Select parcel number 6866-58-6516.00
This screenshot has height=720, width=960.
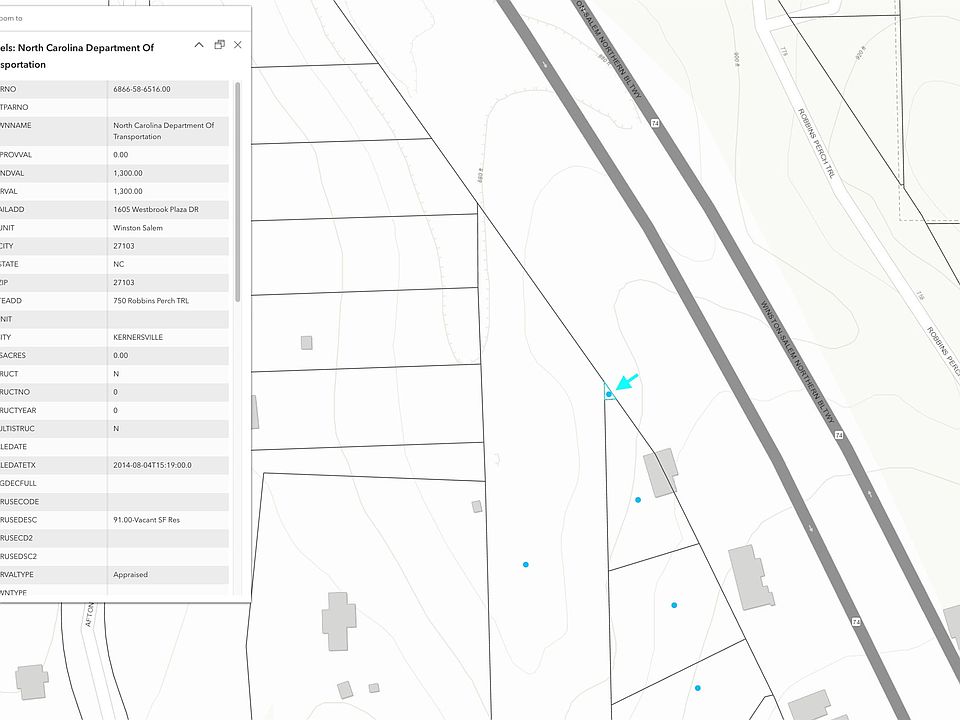coord(142,89)
